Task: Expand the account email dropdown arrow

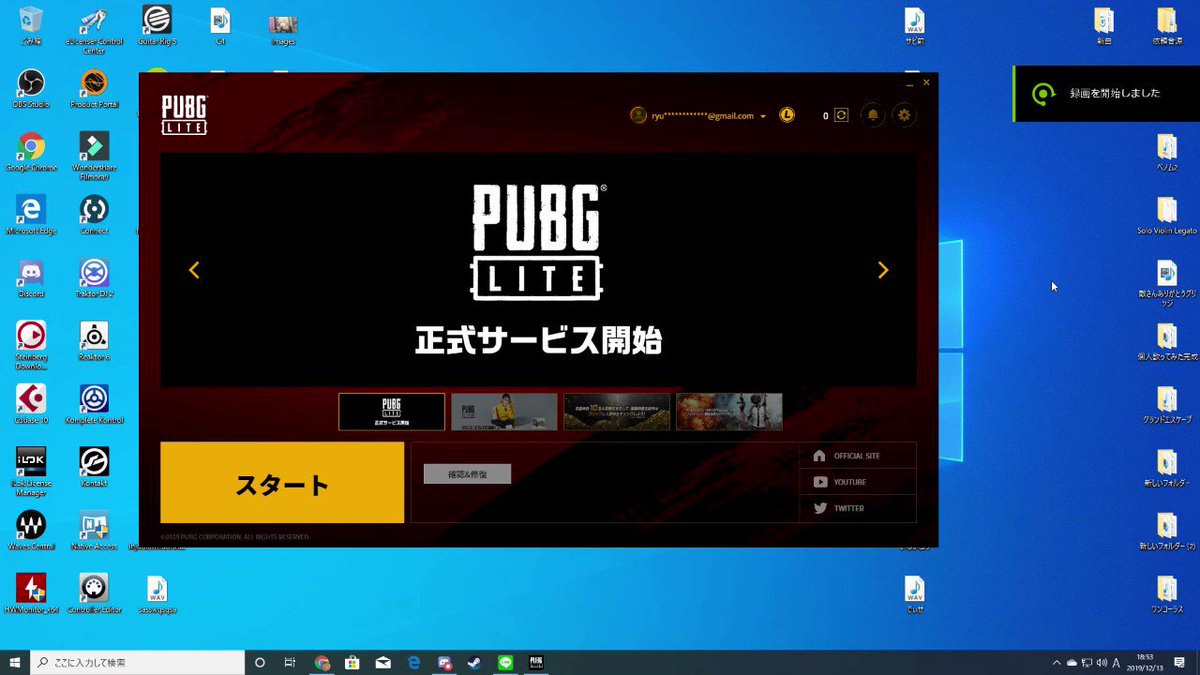Action: (x=763, y=116)
